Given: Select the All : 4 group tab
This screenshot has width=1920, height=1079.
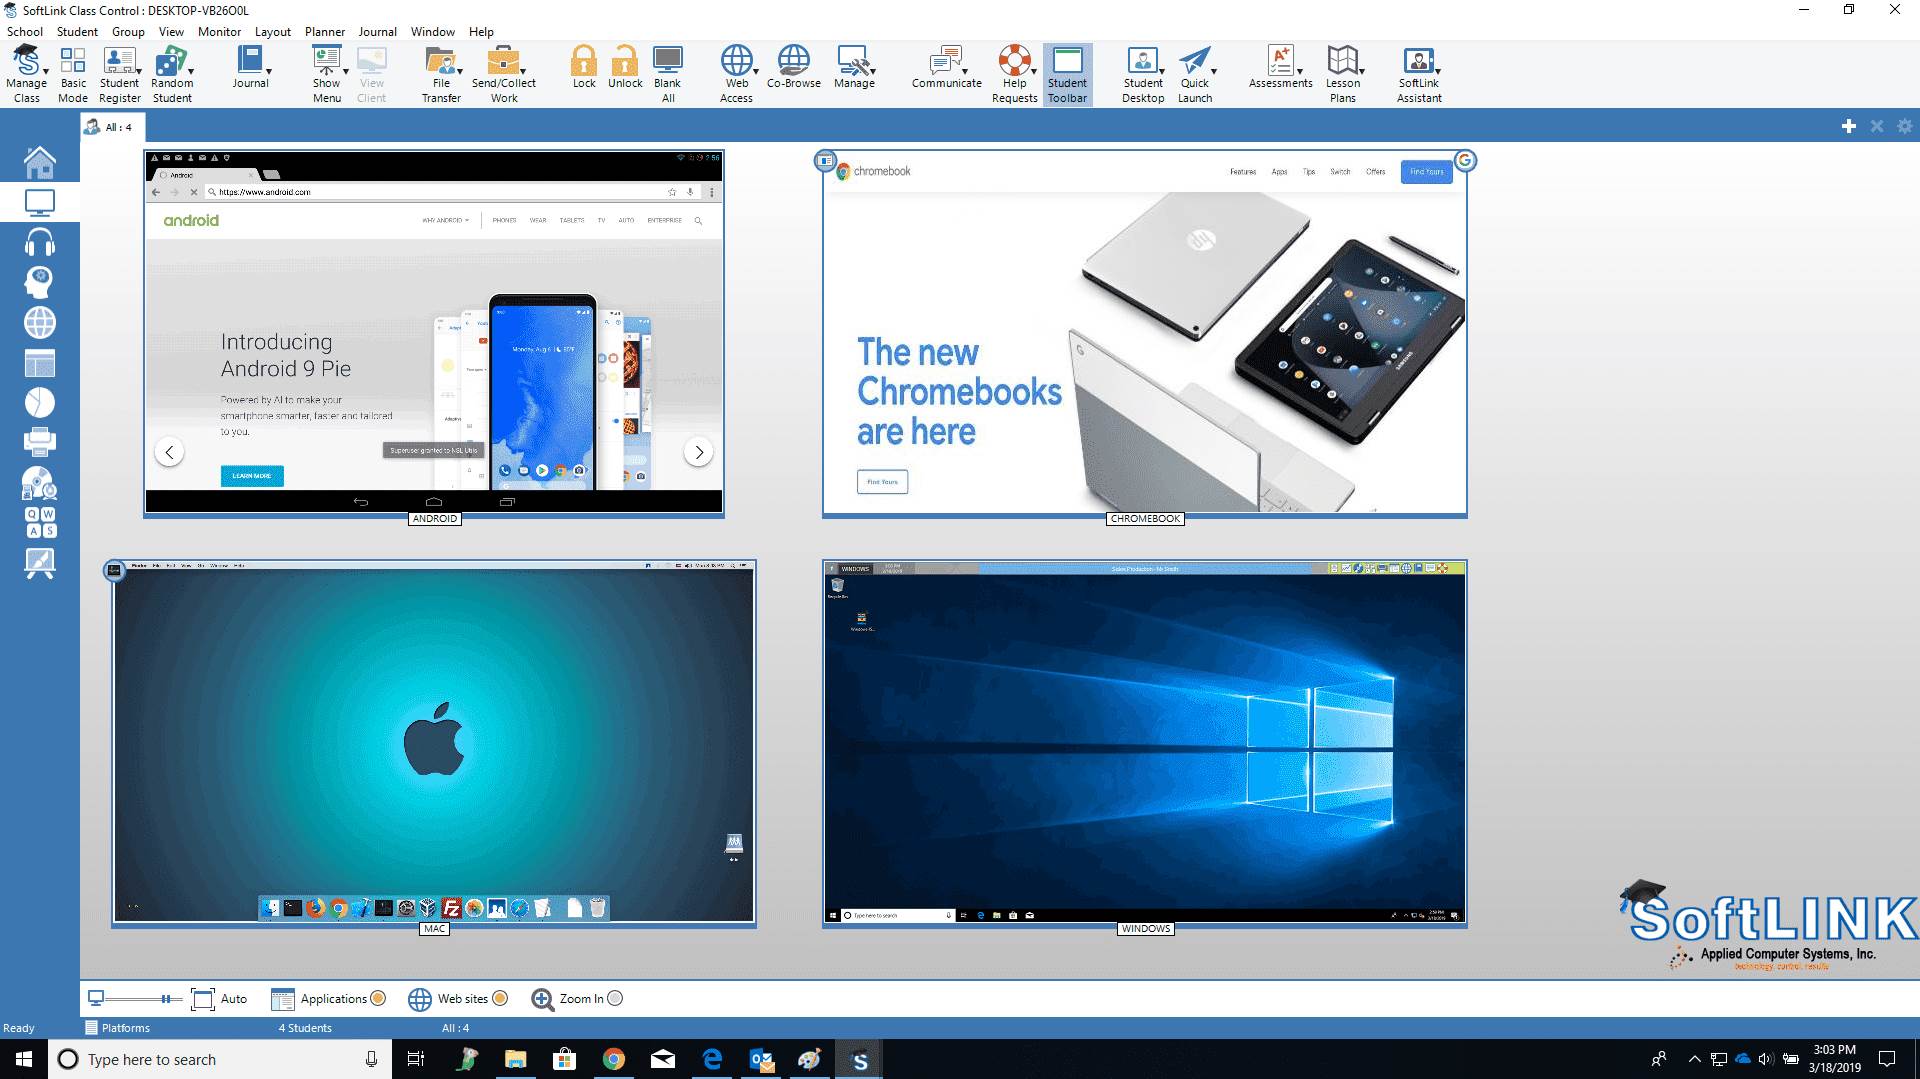Looking at the screenshot, I should (x=112, y=127).
